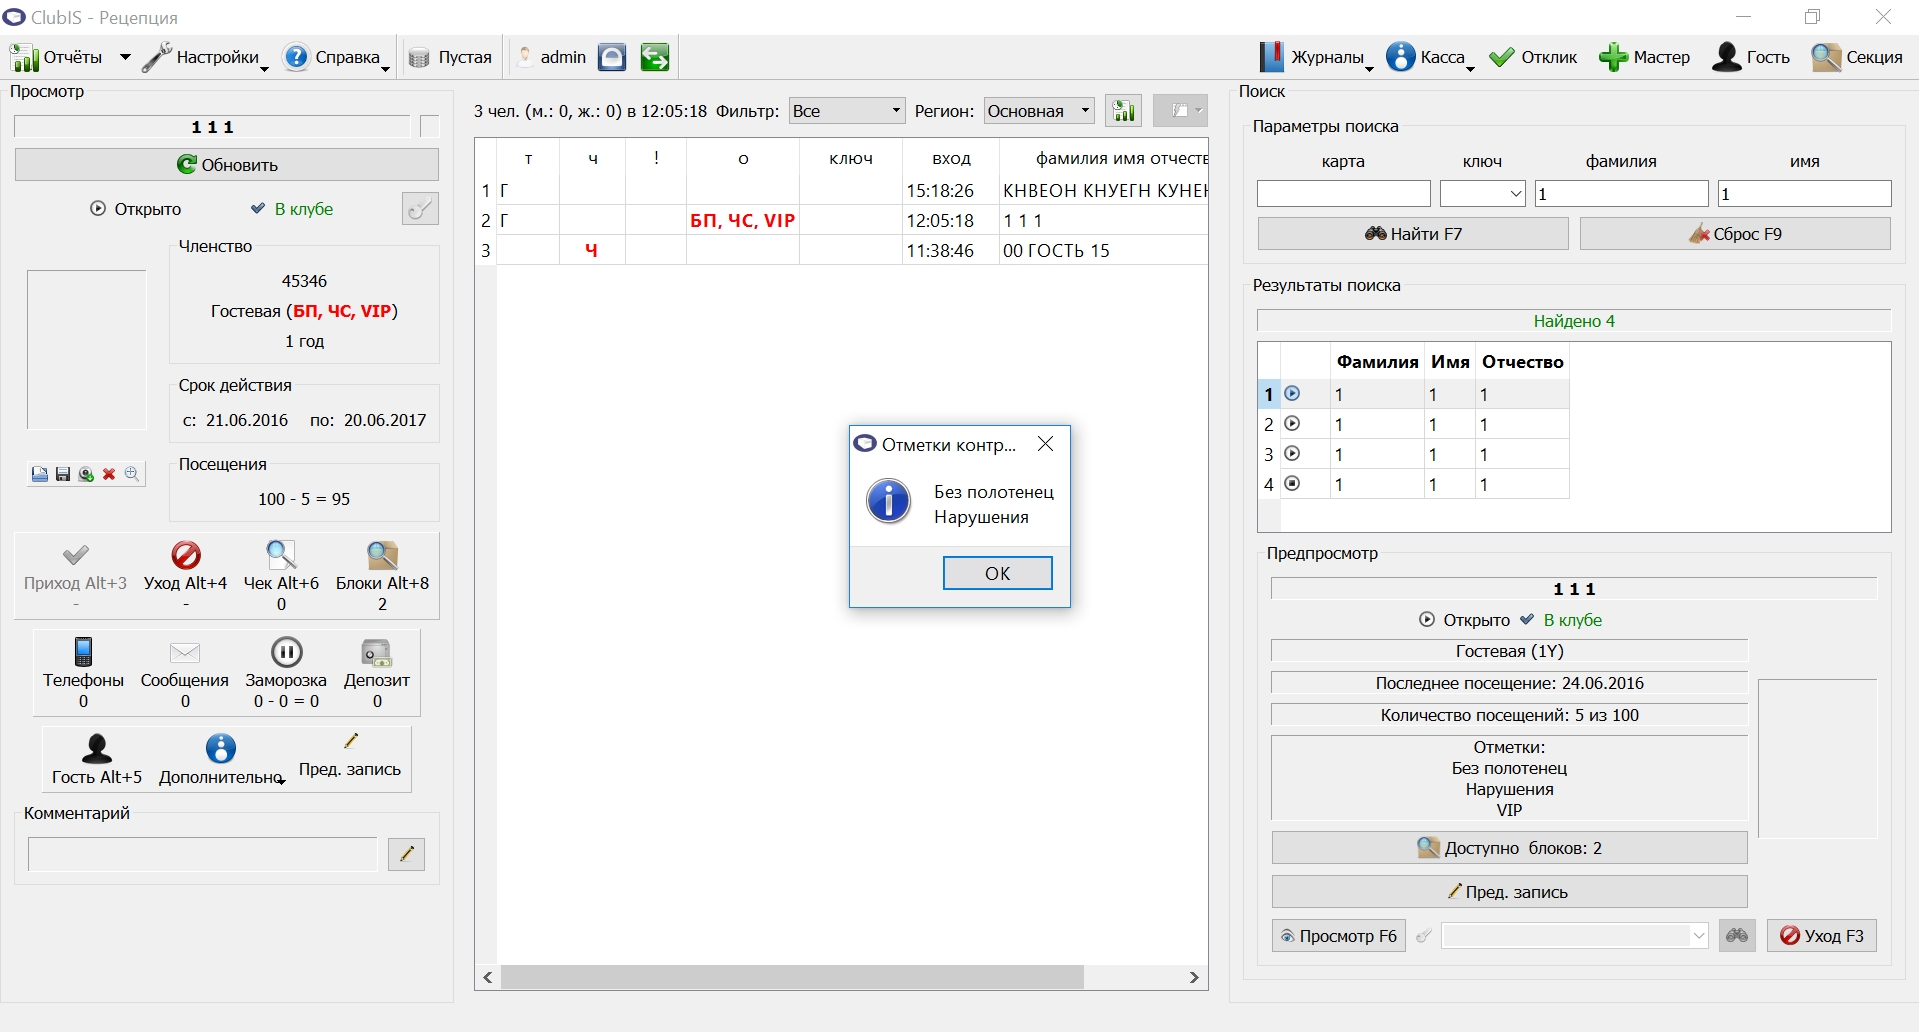This screenshot has width=1919, height=1032.
Task: Click the green switch-user arrows icon
Action: click(655, 57)
